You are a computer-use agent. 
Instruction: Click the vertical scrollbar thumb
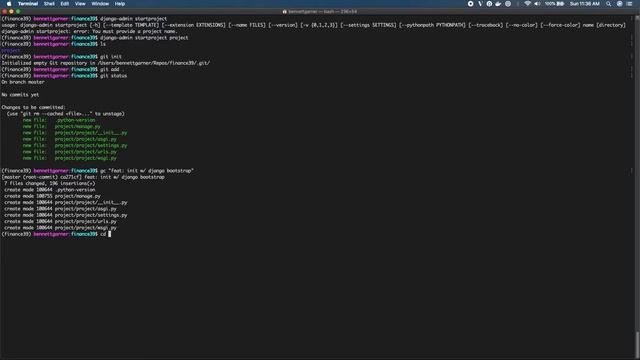[x=637, y=344]
